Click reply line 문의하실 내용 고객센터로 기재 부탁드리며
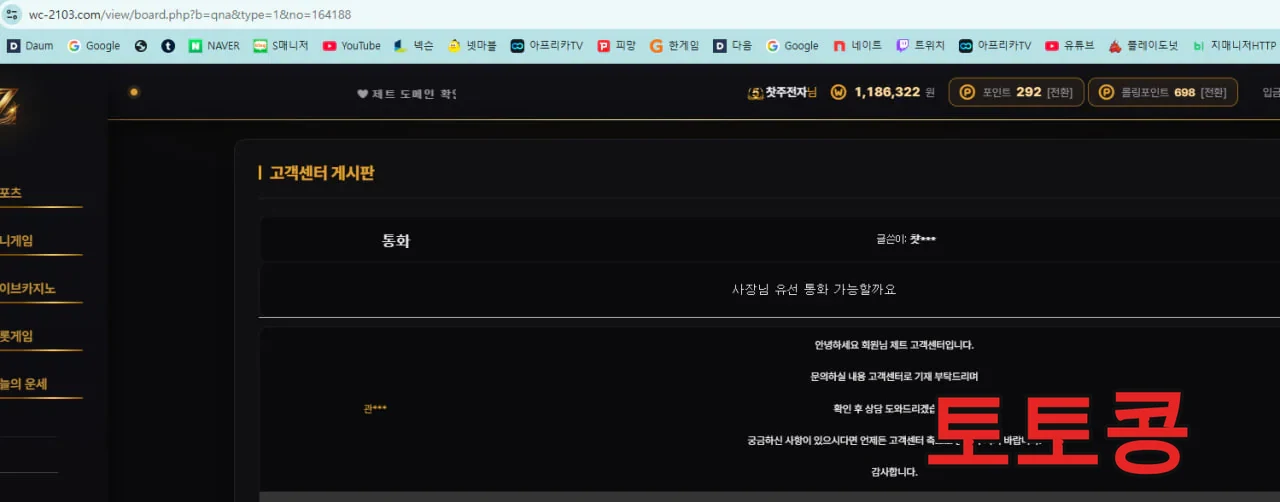Screen dimensions: 1280x502 pyautogui.click(x=894, y=377)
